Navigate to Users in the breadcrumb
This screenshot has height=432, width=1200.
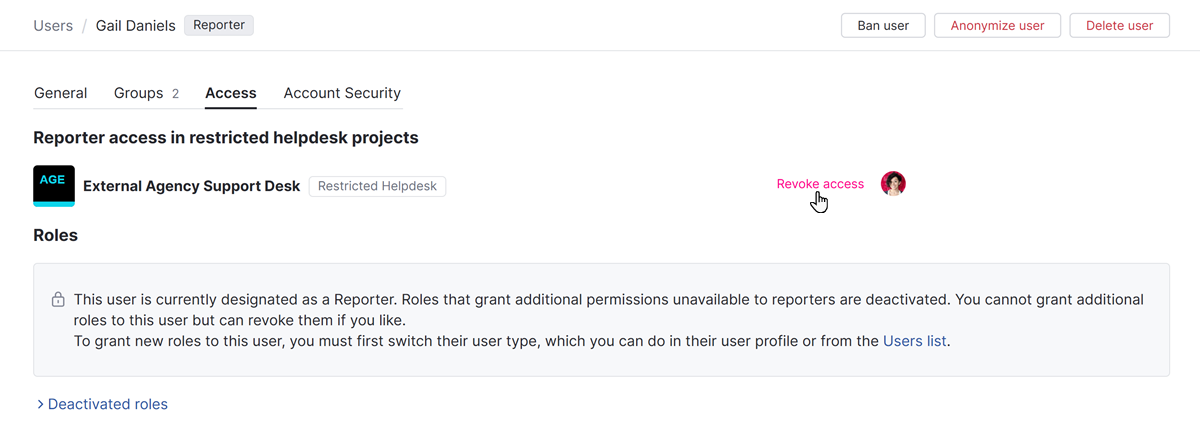click(x=53, y=26)
